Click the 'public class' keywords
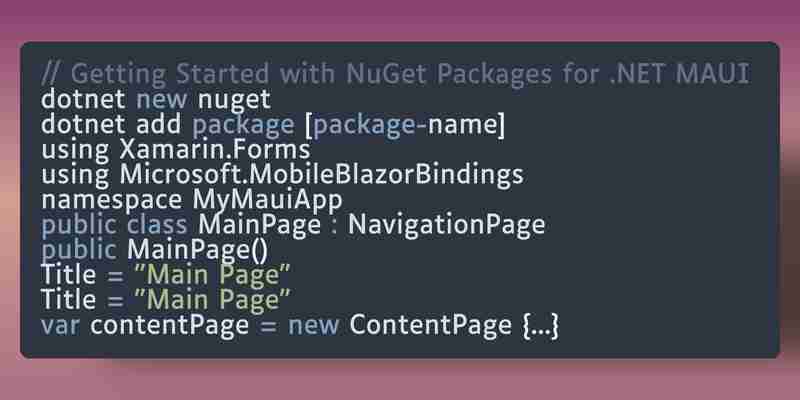 click(114, 225)
